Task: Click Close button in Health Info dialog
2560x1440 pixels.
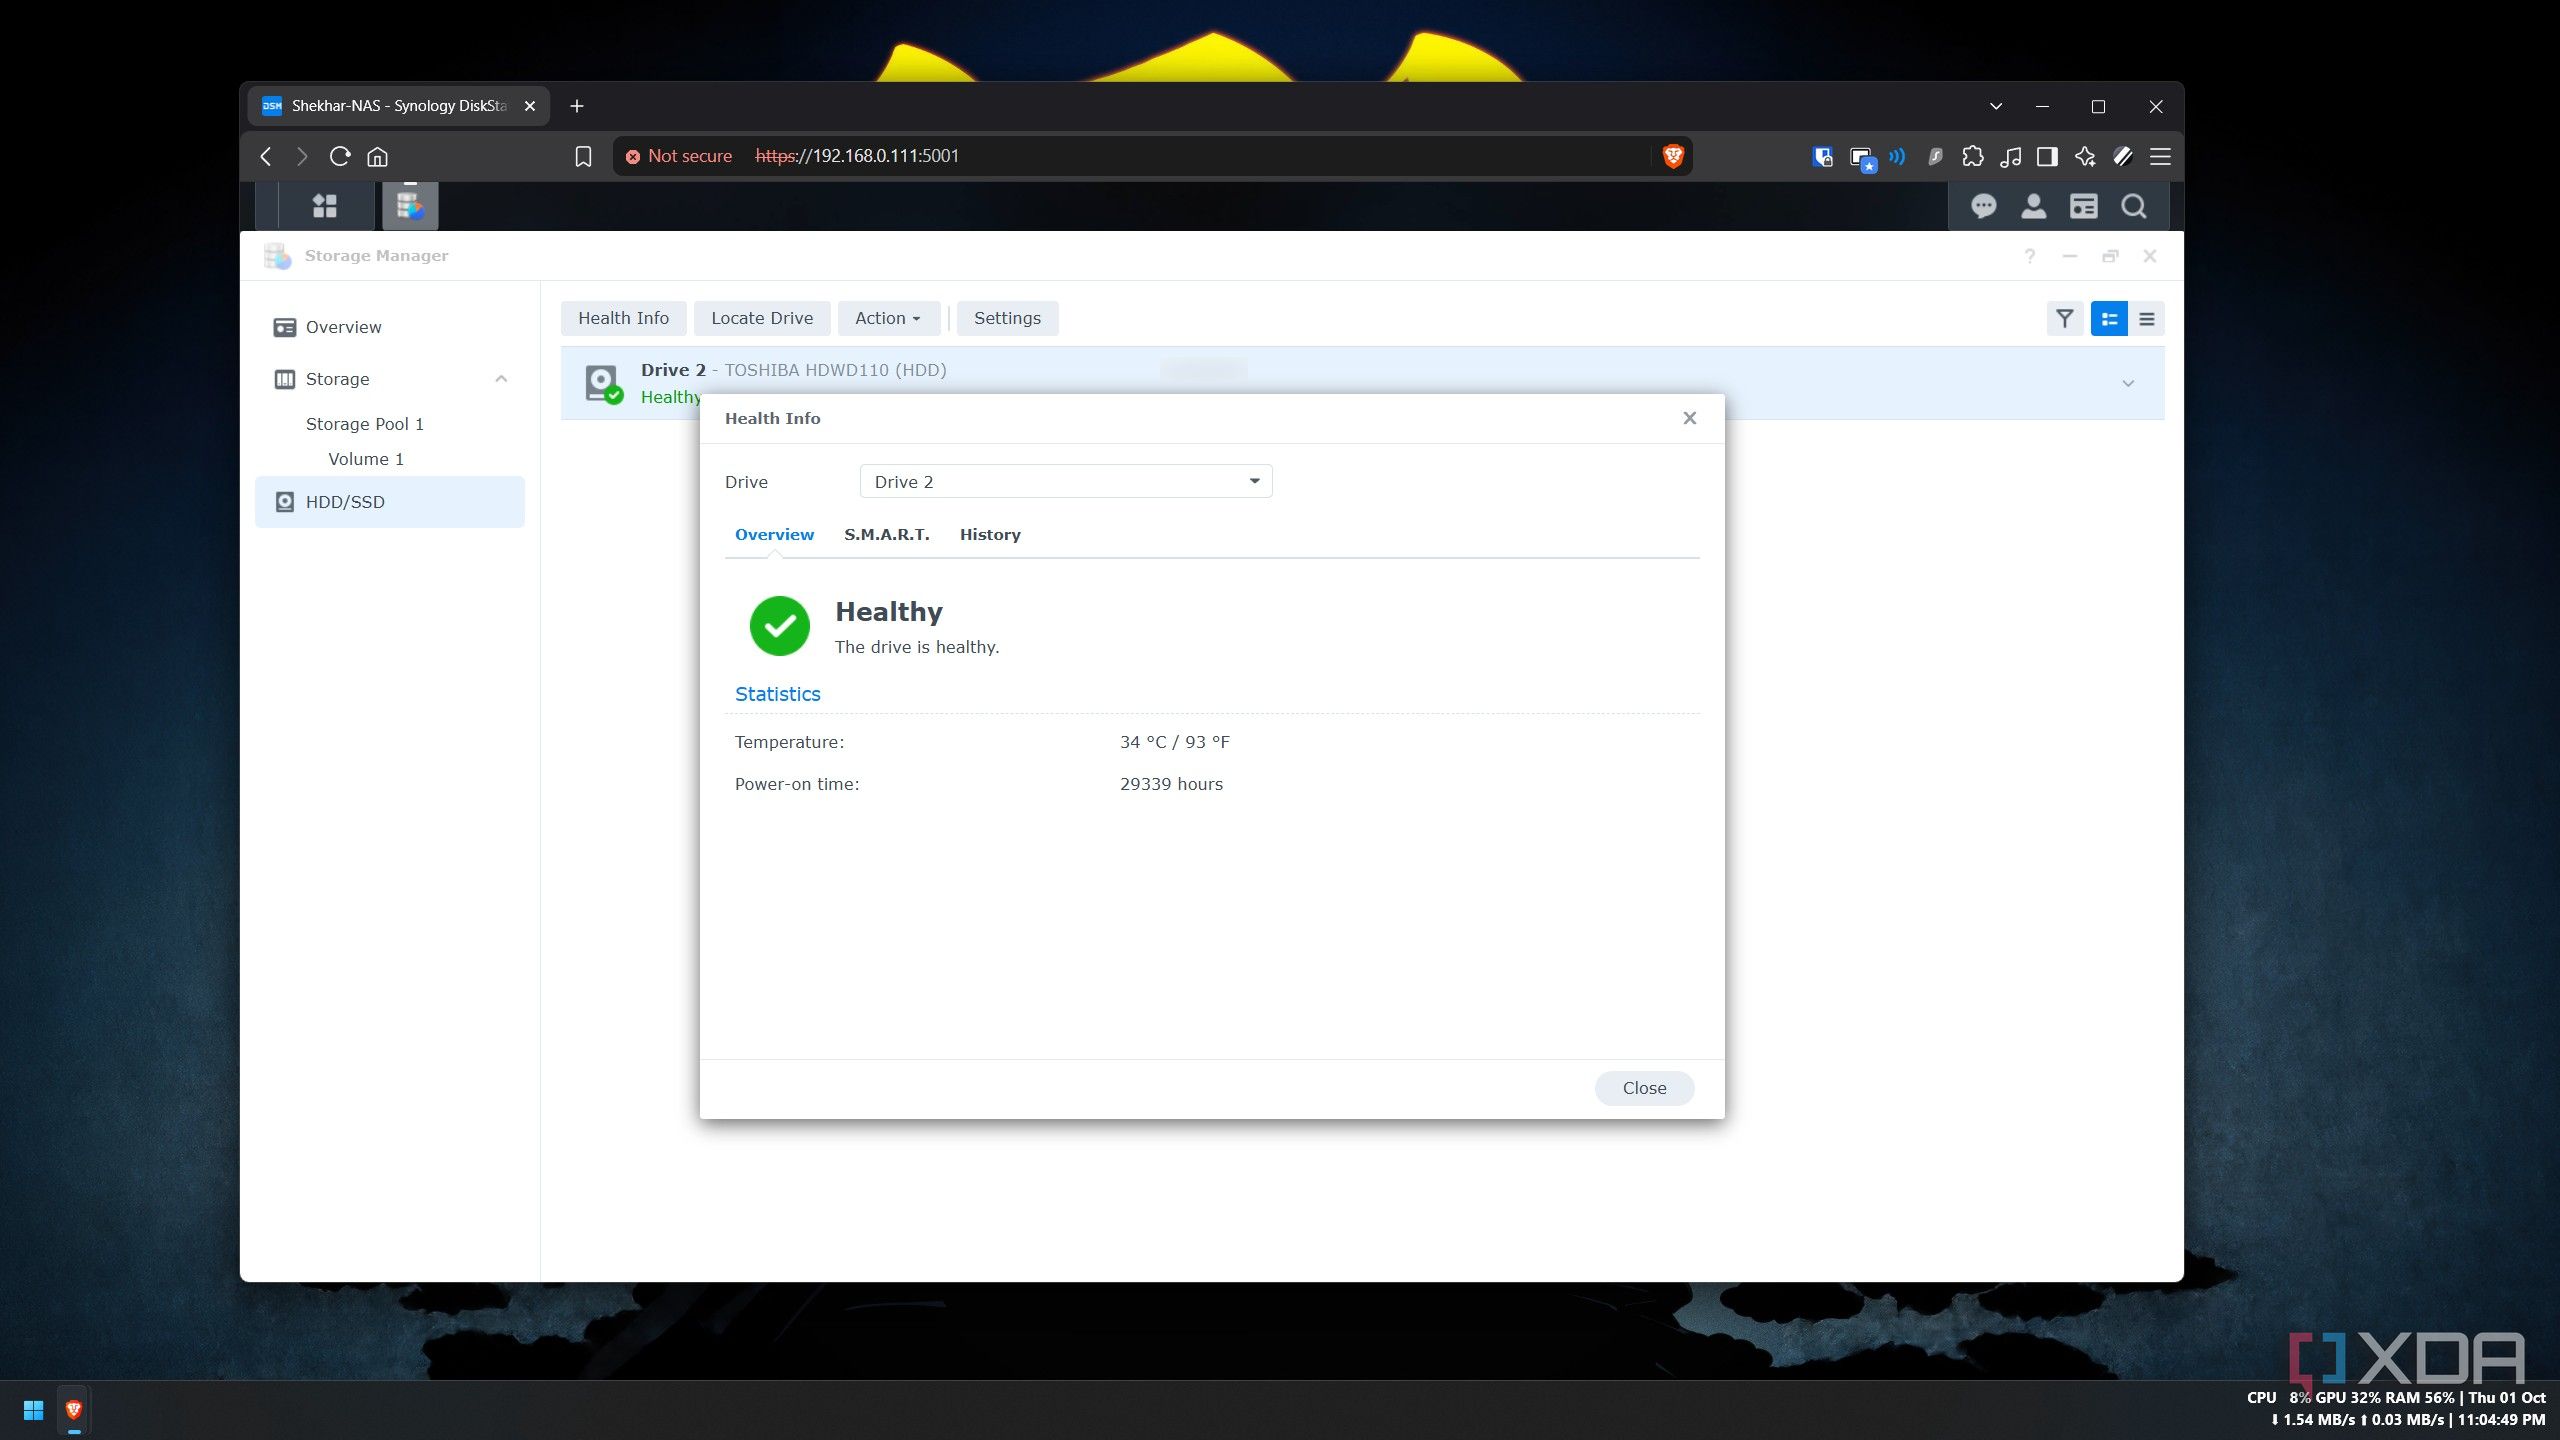Action: pyautogui.click(x=1644, y=1088)
